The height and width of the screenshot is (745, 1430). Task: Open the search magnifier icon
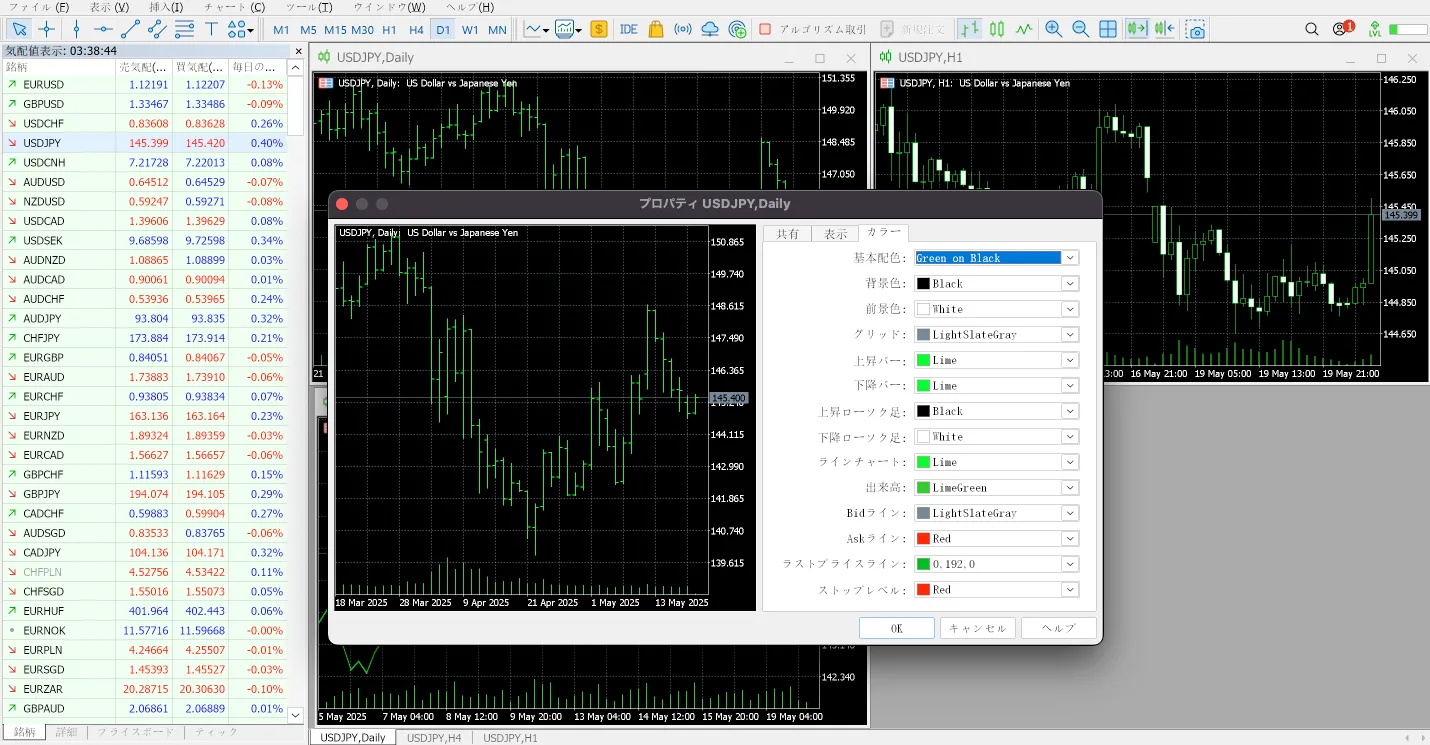click(x=1312, y=29)
